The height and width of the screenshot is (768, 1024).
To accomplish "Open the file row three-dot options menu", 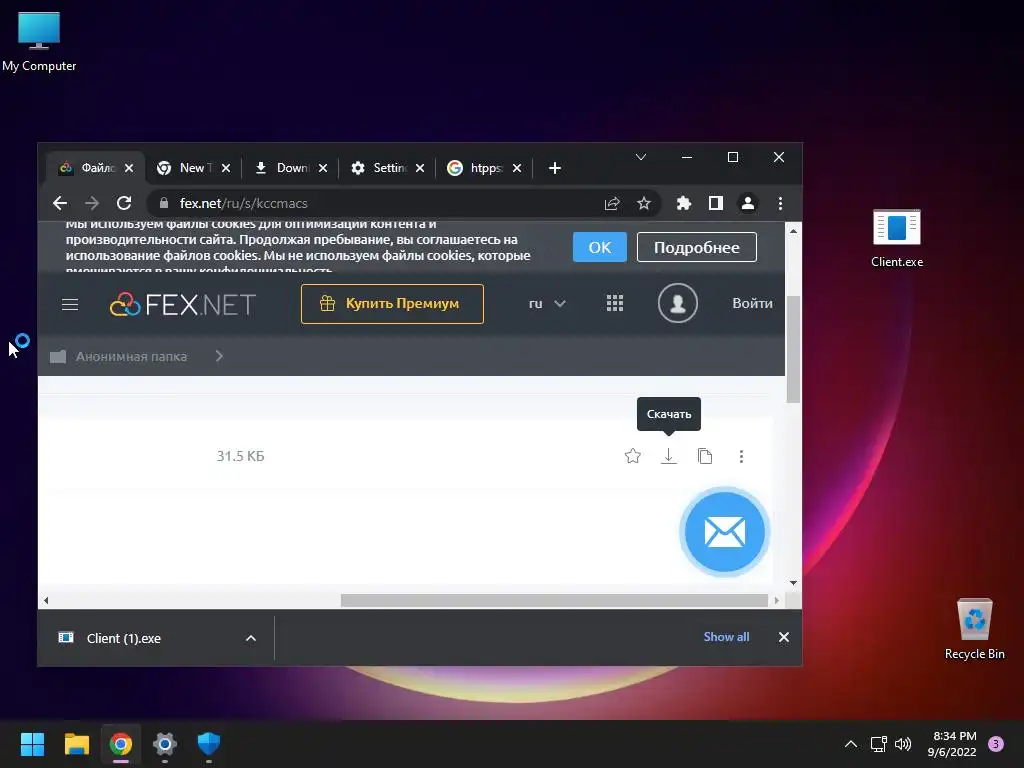I will tap(741, 456).
